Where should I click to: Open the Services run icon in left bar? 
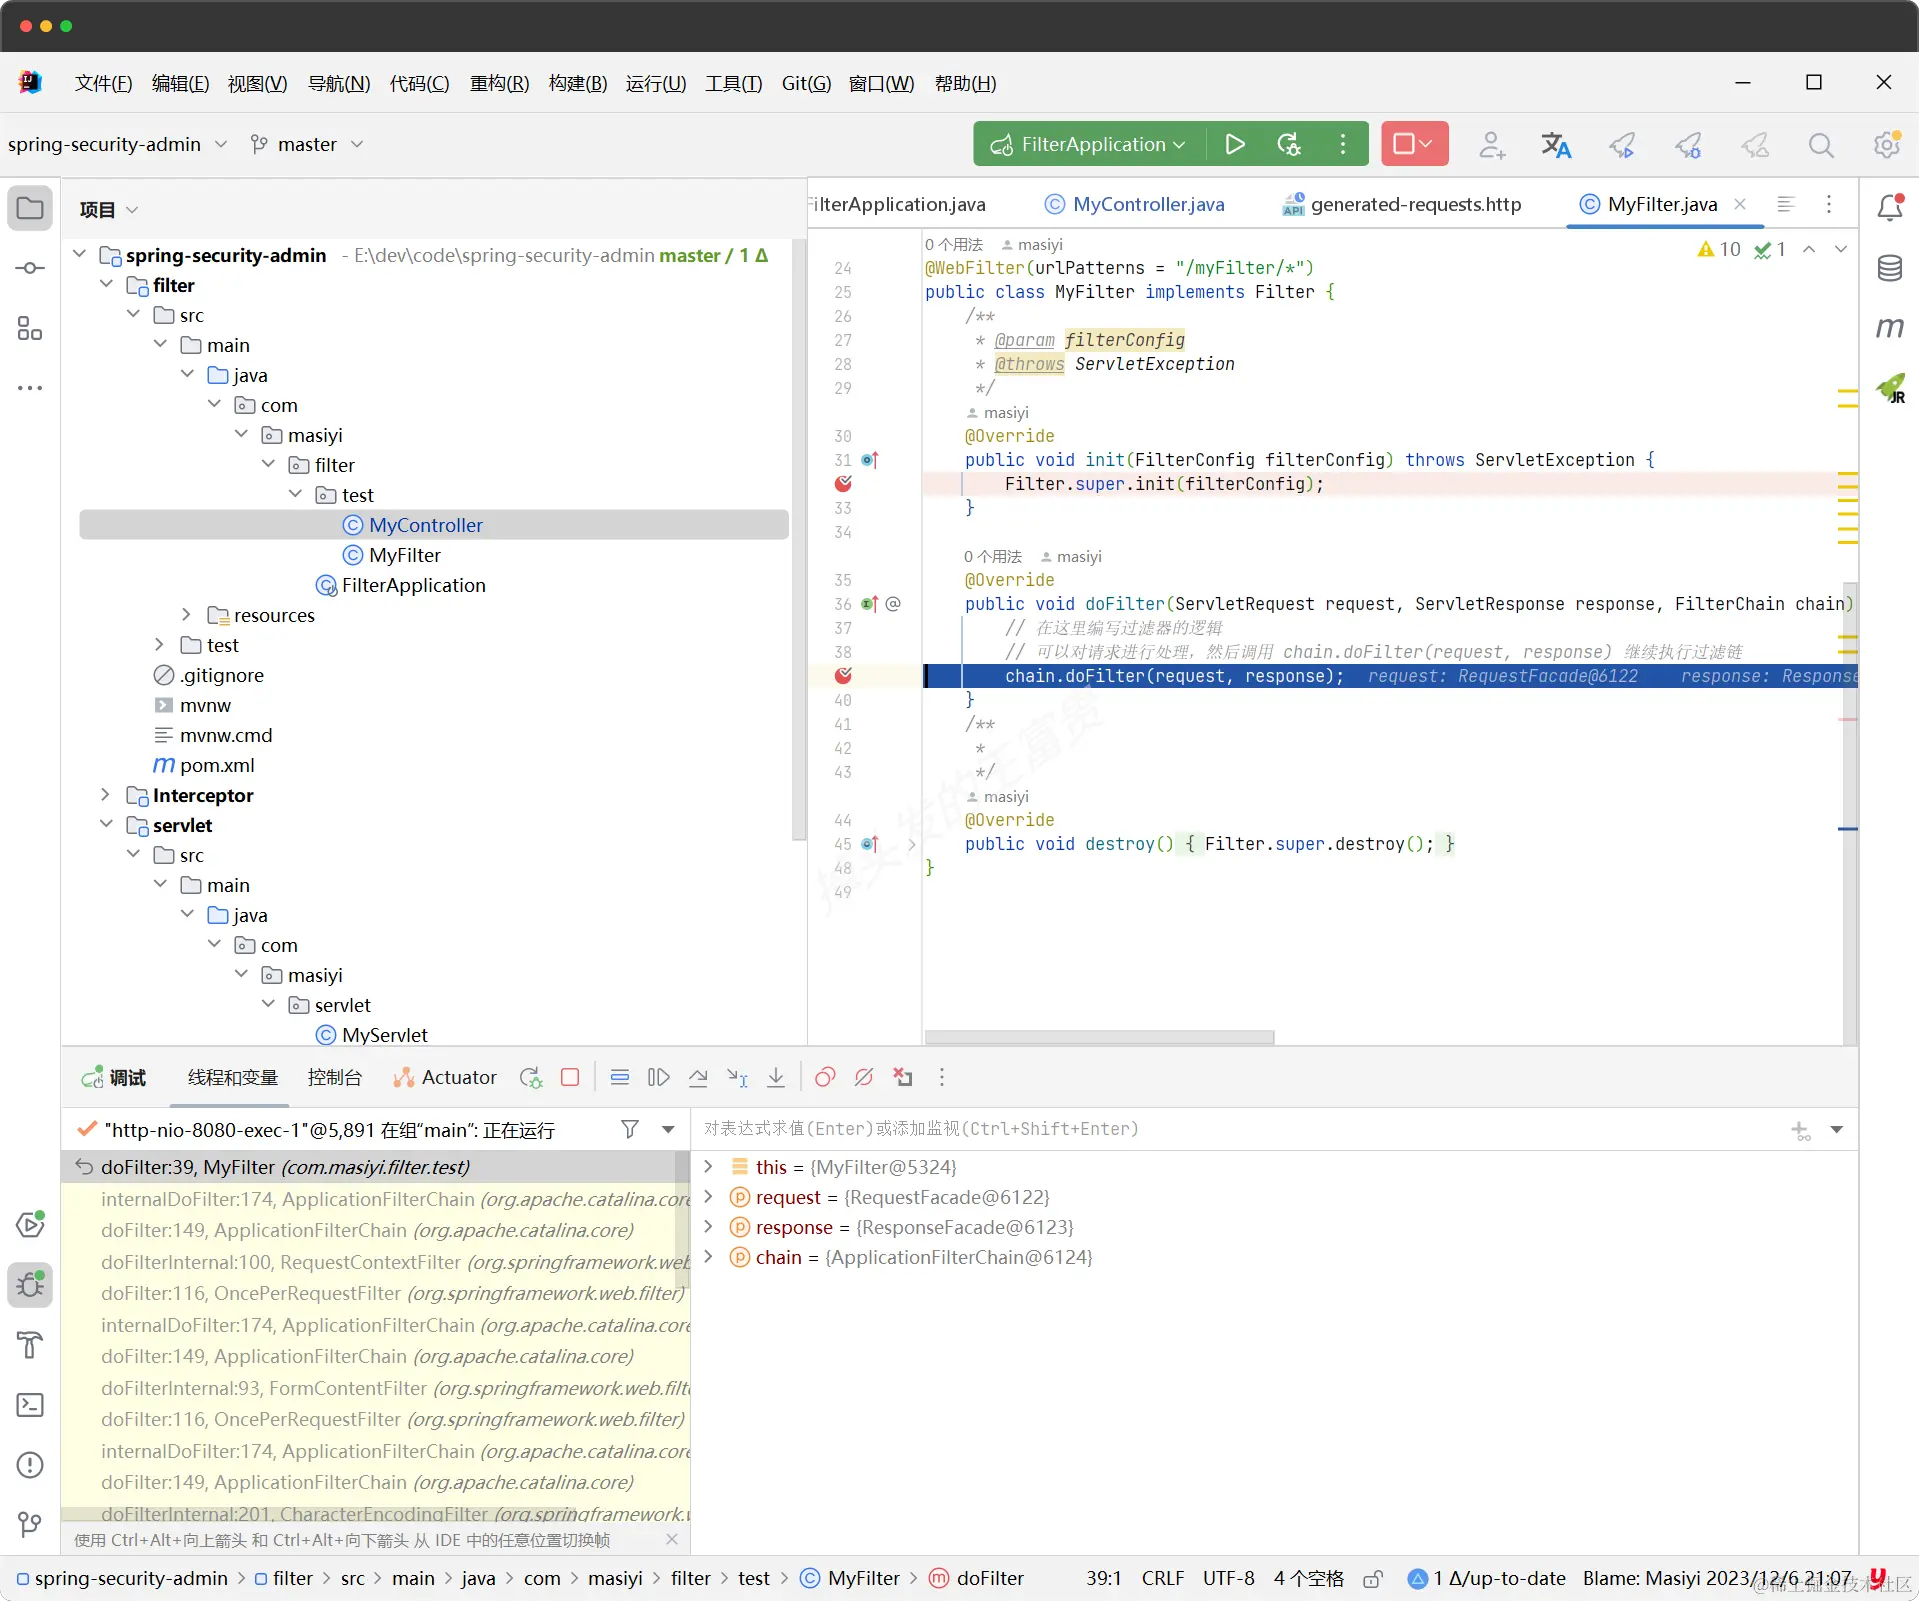click(x=30, y=1225)
